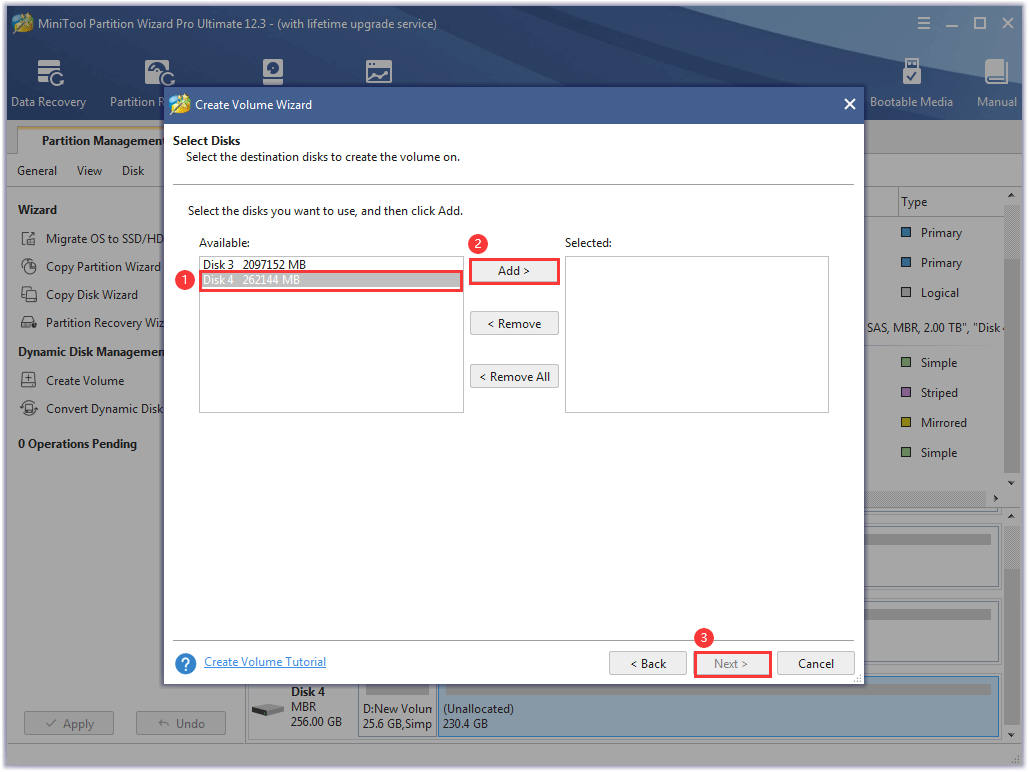Click the Apply button in main window

(69, 723)
